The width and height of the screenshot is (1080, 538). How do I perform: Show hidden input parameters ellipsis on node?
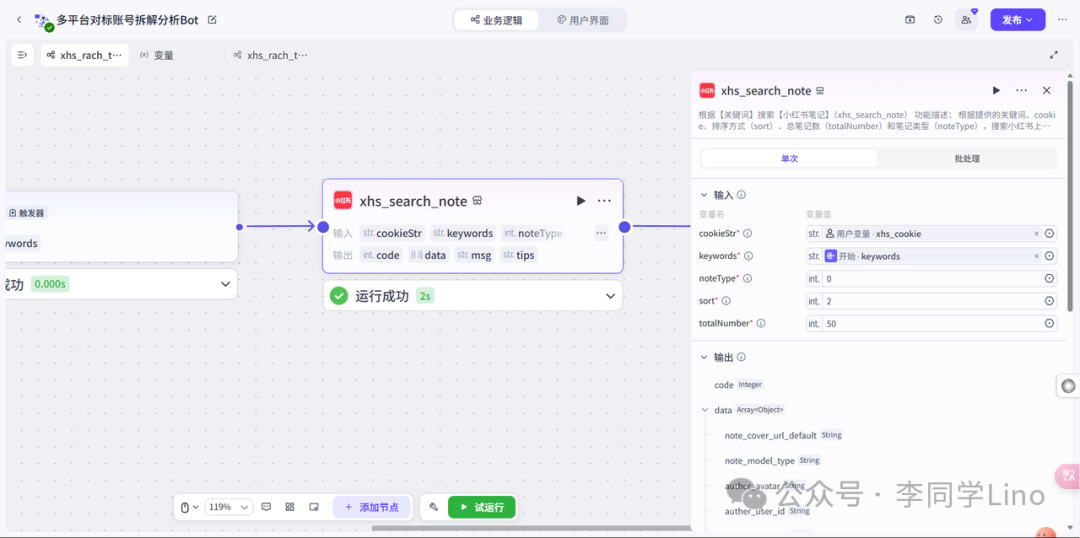coord(601,233)
